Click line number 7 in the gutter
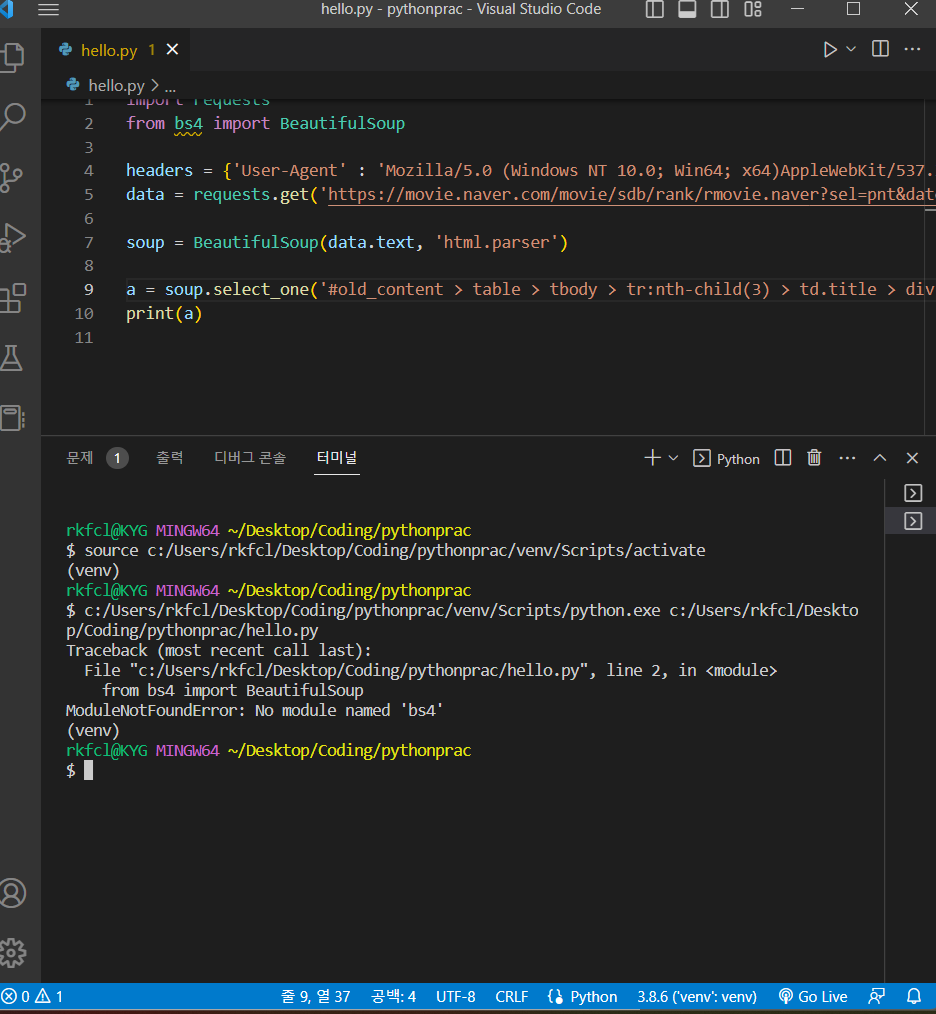Viewport: 936px width, 1014px height. 89,243
